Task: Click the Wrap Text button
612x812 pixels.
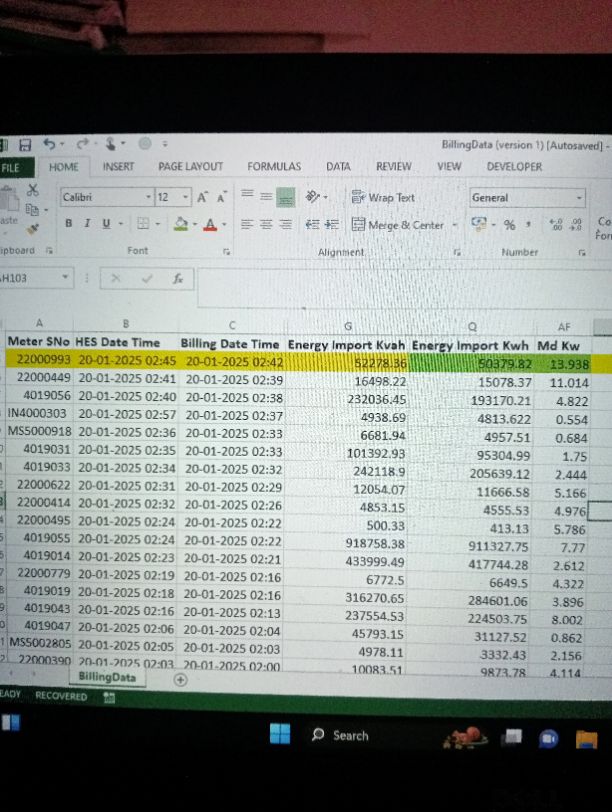Action: [383, 197]
